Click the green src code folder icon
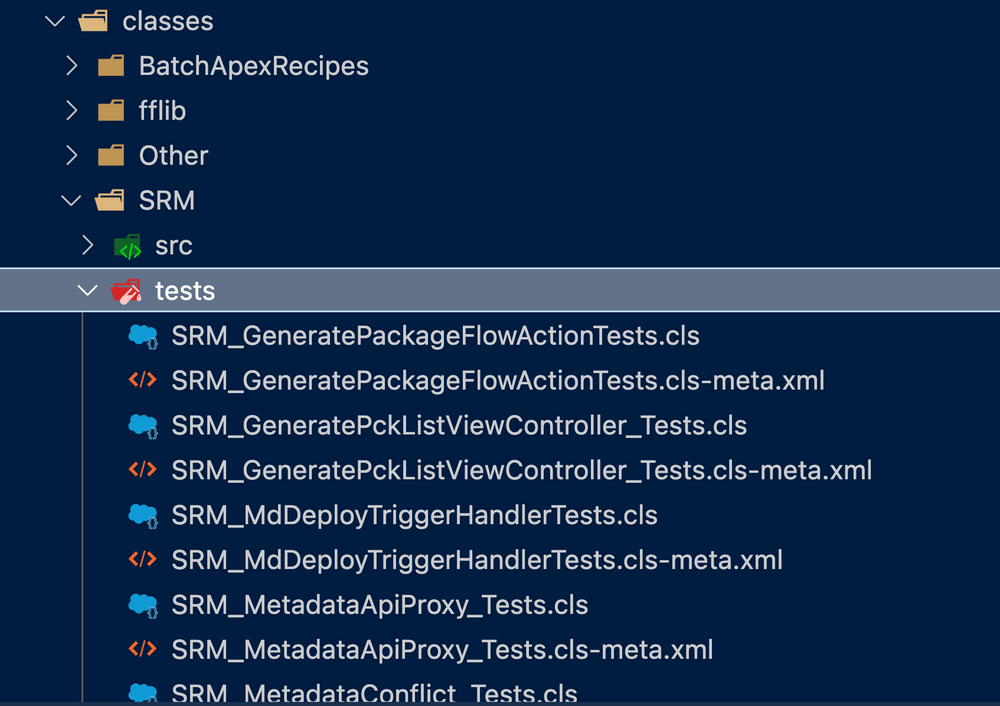This screenshot has width=1000, height=706. point(127,246)
